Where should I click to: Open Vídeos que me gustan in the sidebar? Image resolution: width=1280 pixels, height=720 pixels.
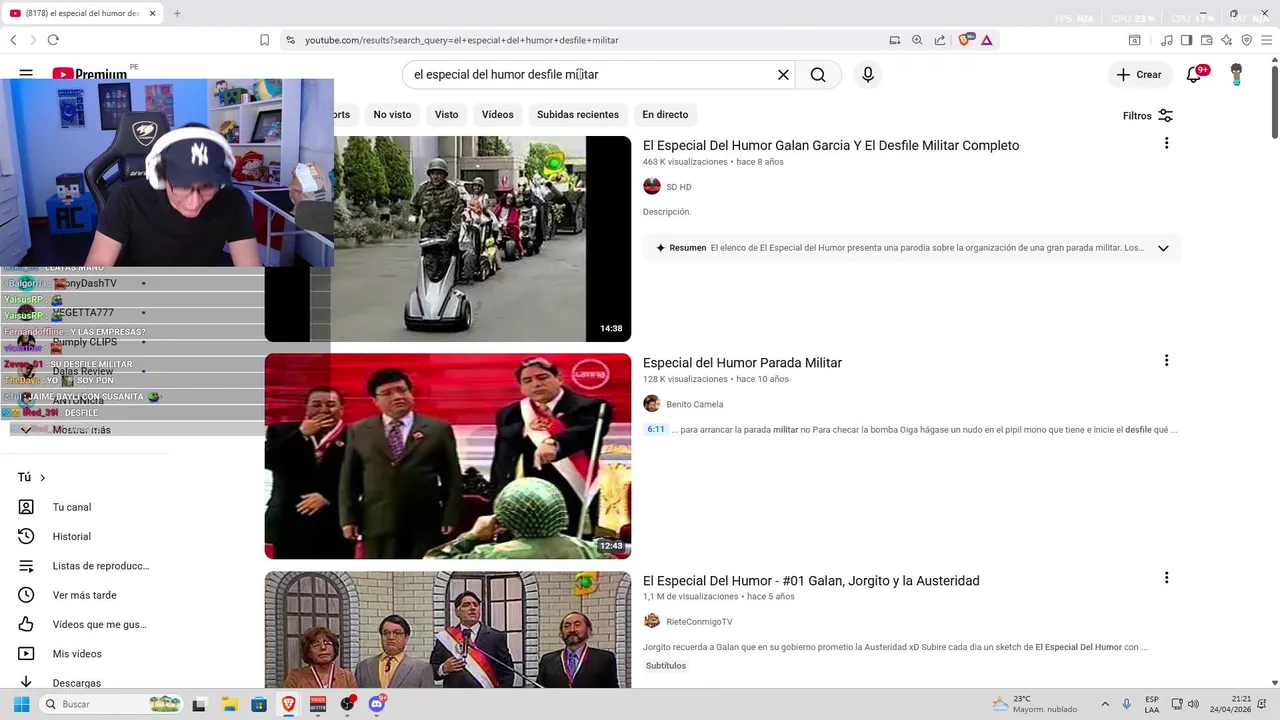click(83, 625)
